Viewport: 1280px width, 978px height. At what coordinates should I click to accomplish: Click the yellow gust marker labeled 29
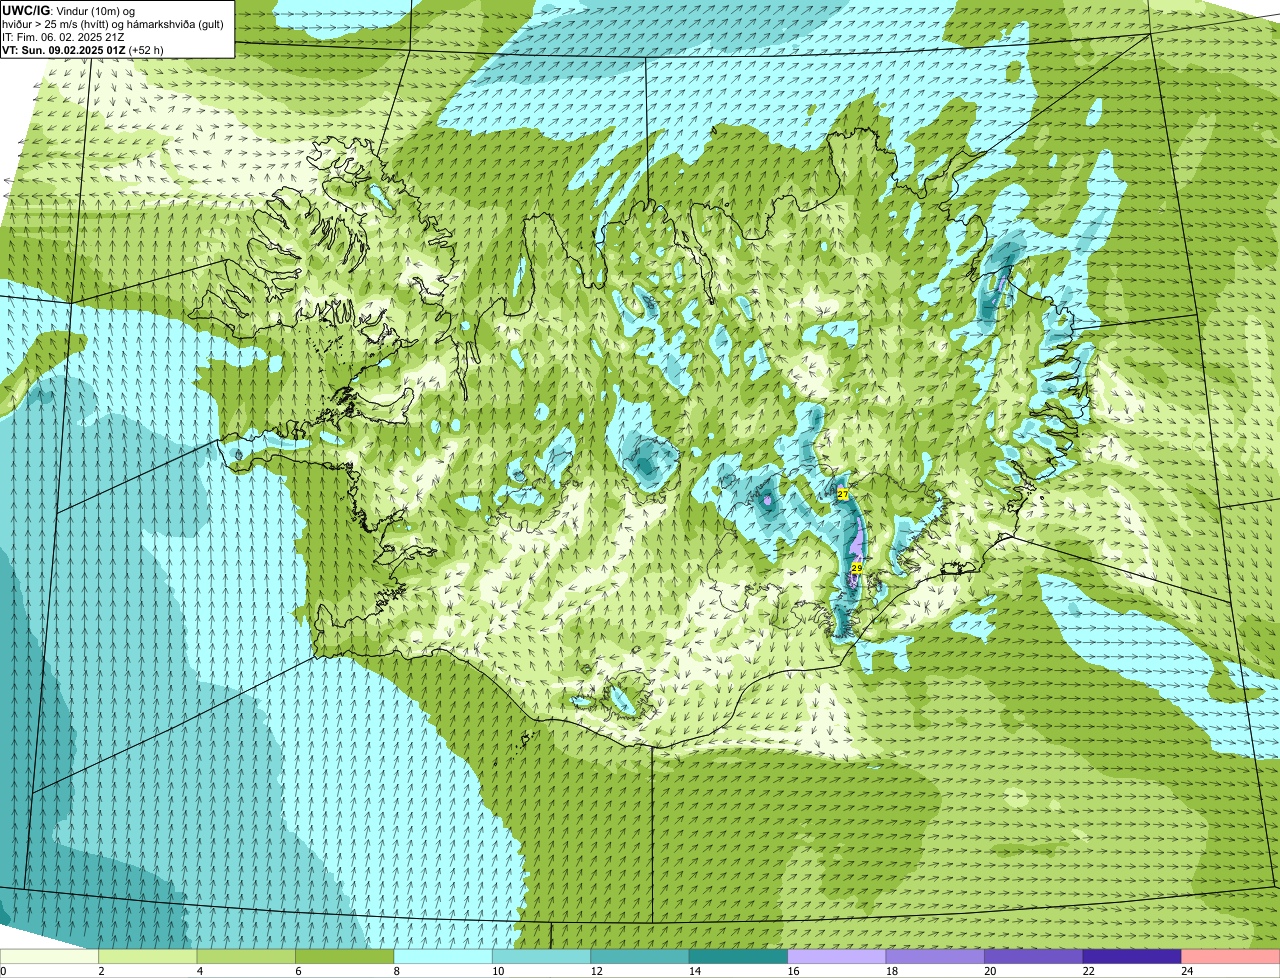click(x=856, y=568)
